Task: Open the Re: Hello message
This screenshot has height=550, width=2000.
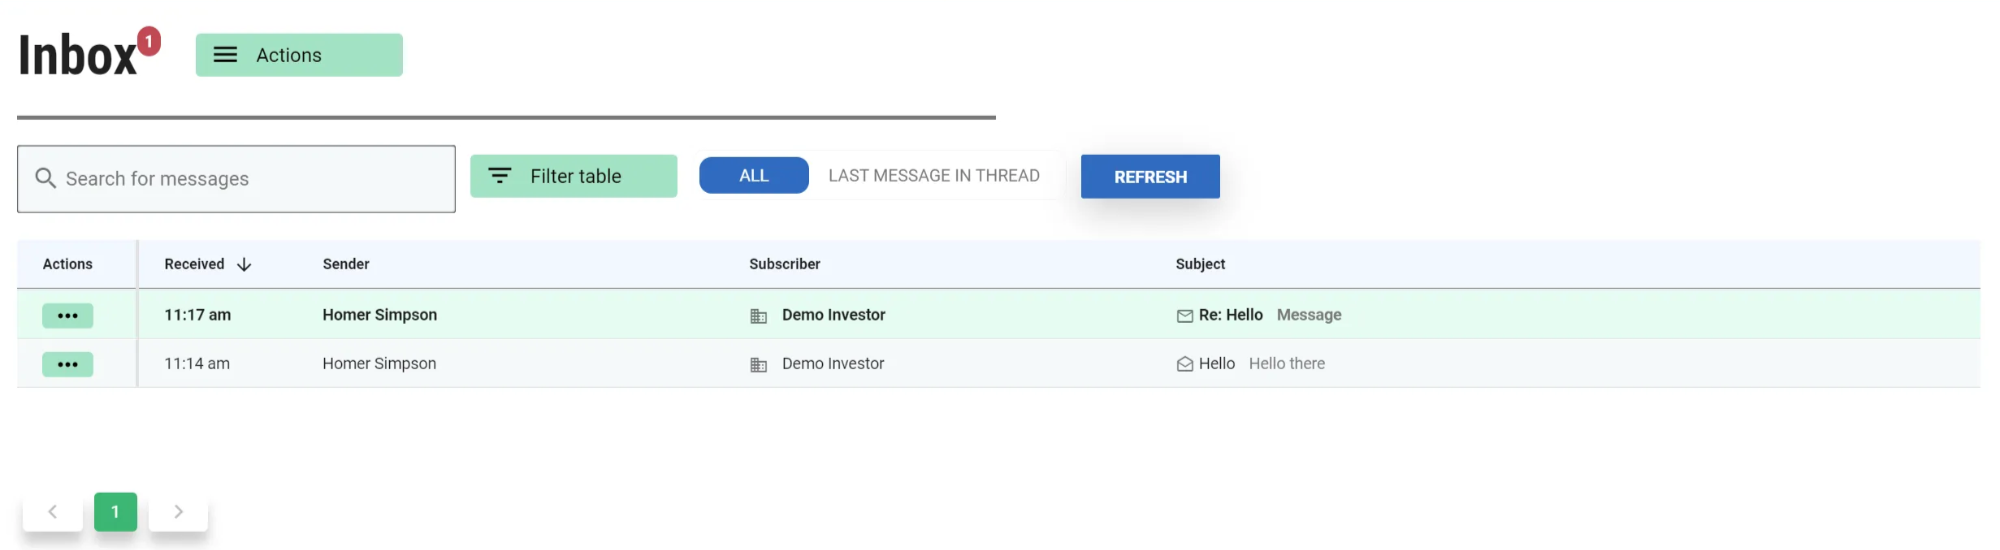Action: pos(1231,315)
